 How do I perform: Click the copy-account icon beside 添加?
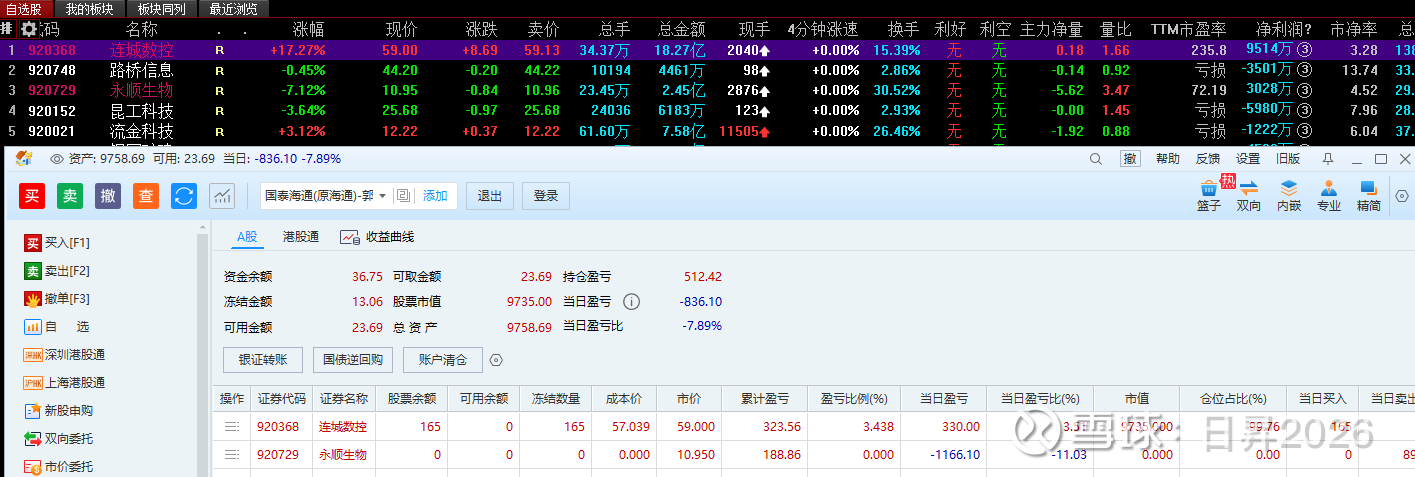point(403,196)
